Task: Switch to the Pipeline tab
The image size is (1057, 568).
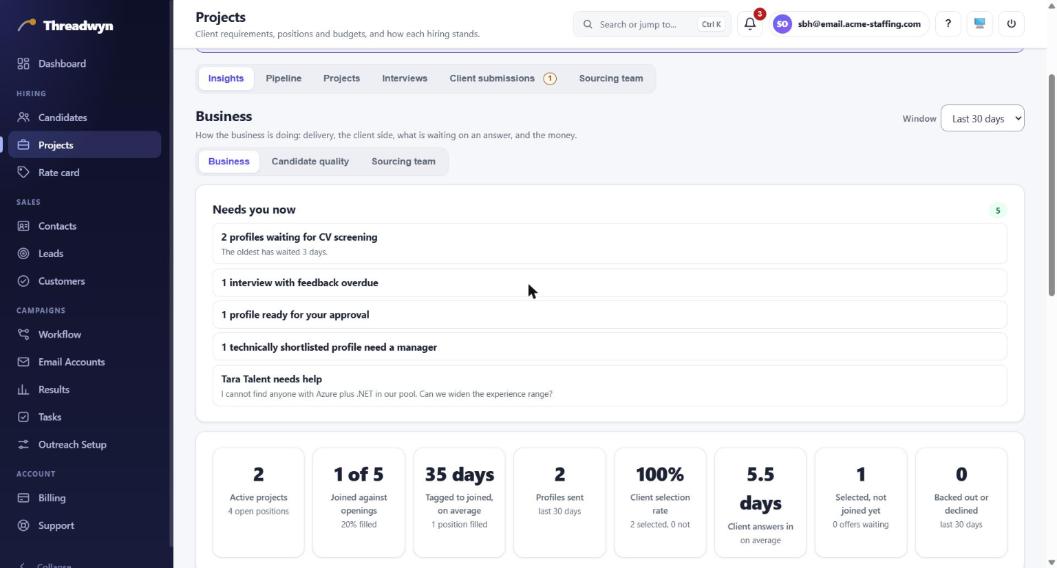Action: click(283, 78)
